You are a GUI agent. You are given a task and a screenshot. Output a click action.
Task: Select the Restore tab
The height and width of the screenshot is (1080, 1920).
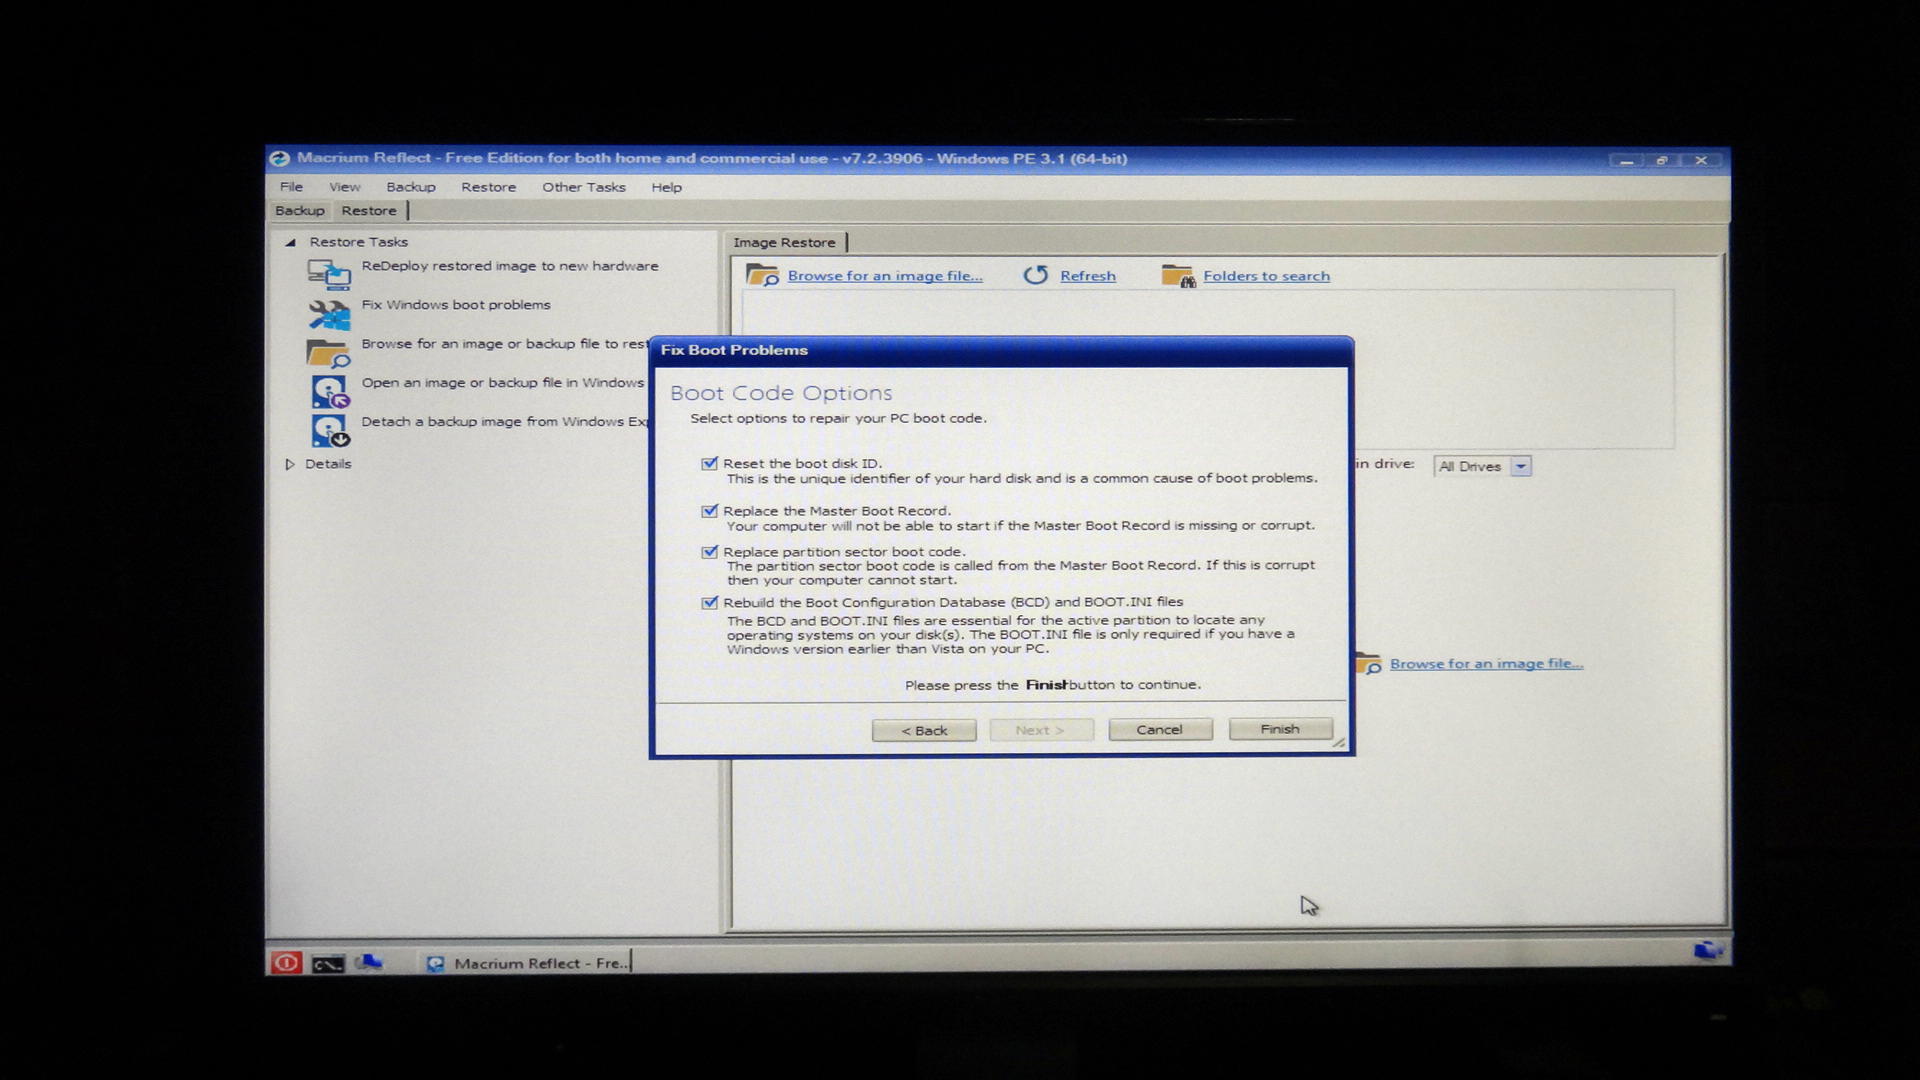point(369,211)
